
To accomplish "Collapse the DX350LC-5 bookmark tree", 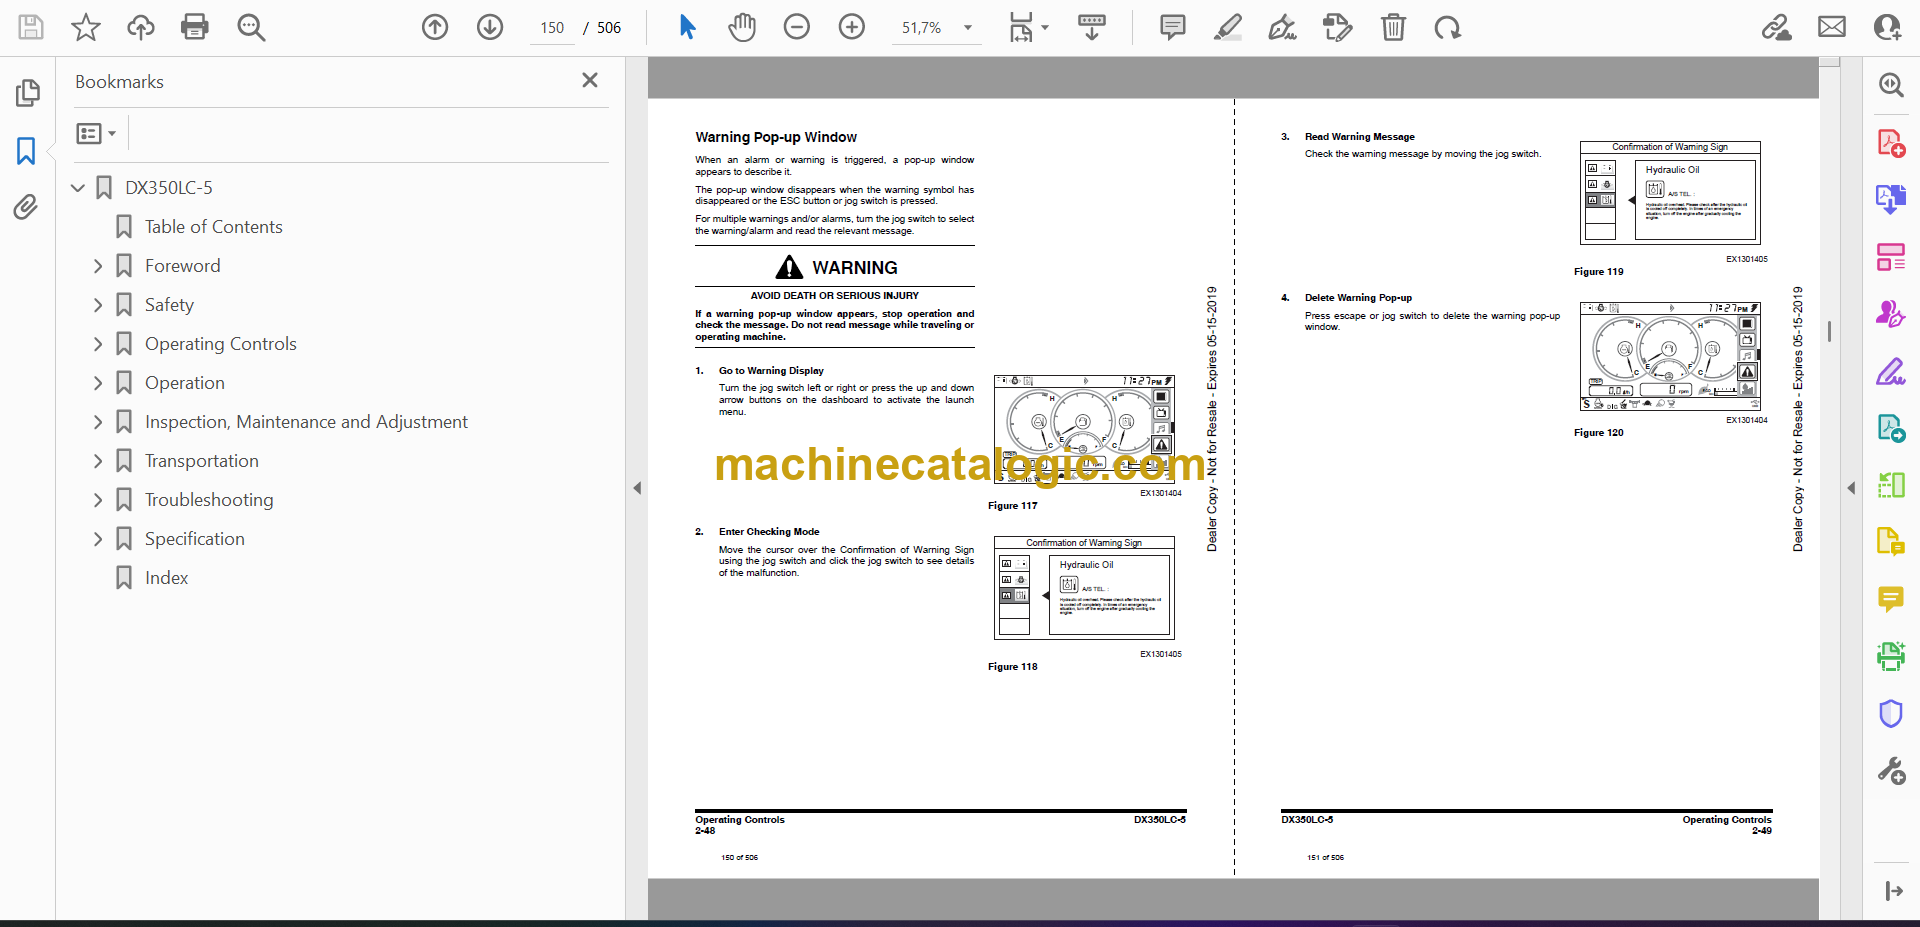I will (78, 188).
